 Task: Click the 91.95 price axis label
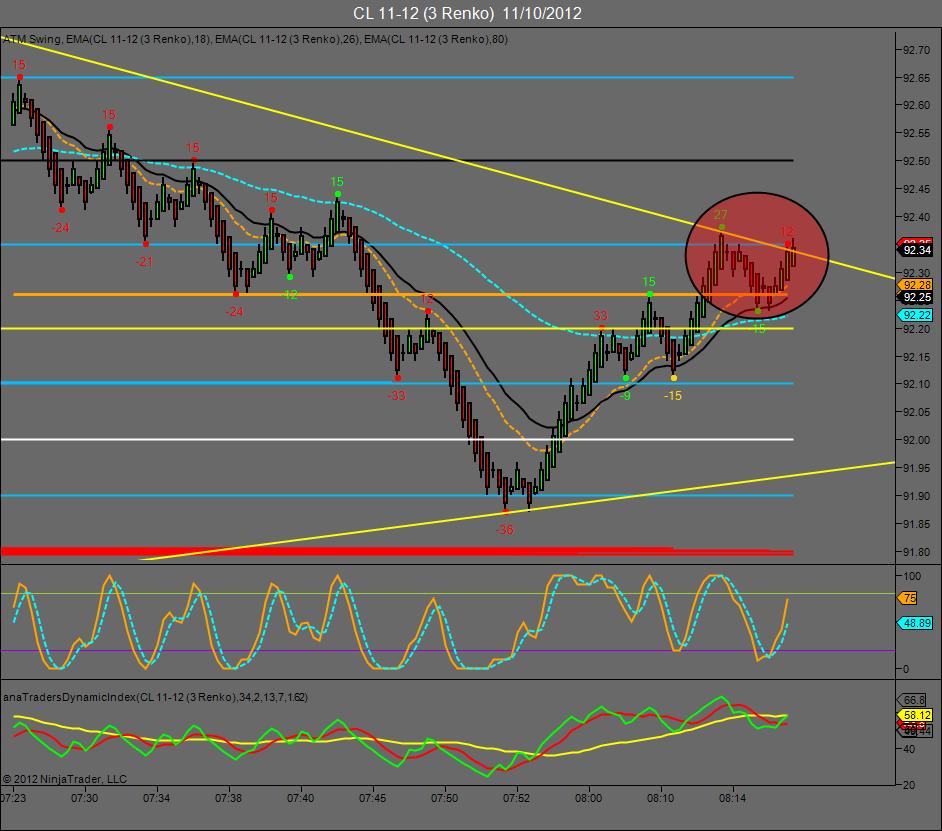(x=917, y=468)
